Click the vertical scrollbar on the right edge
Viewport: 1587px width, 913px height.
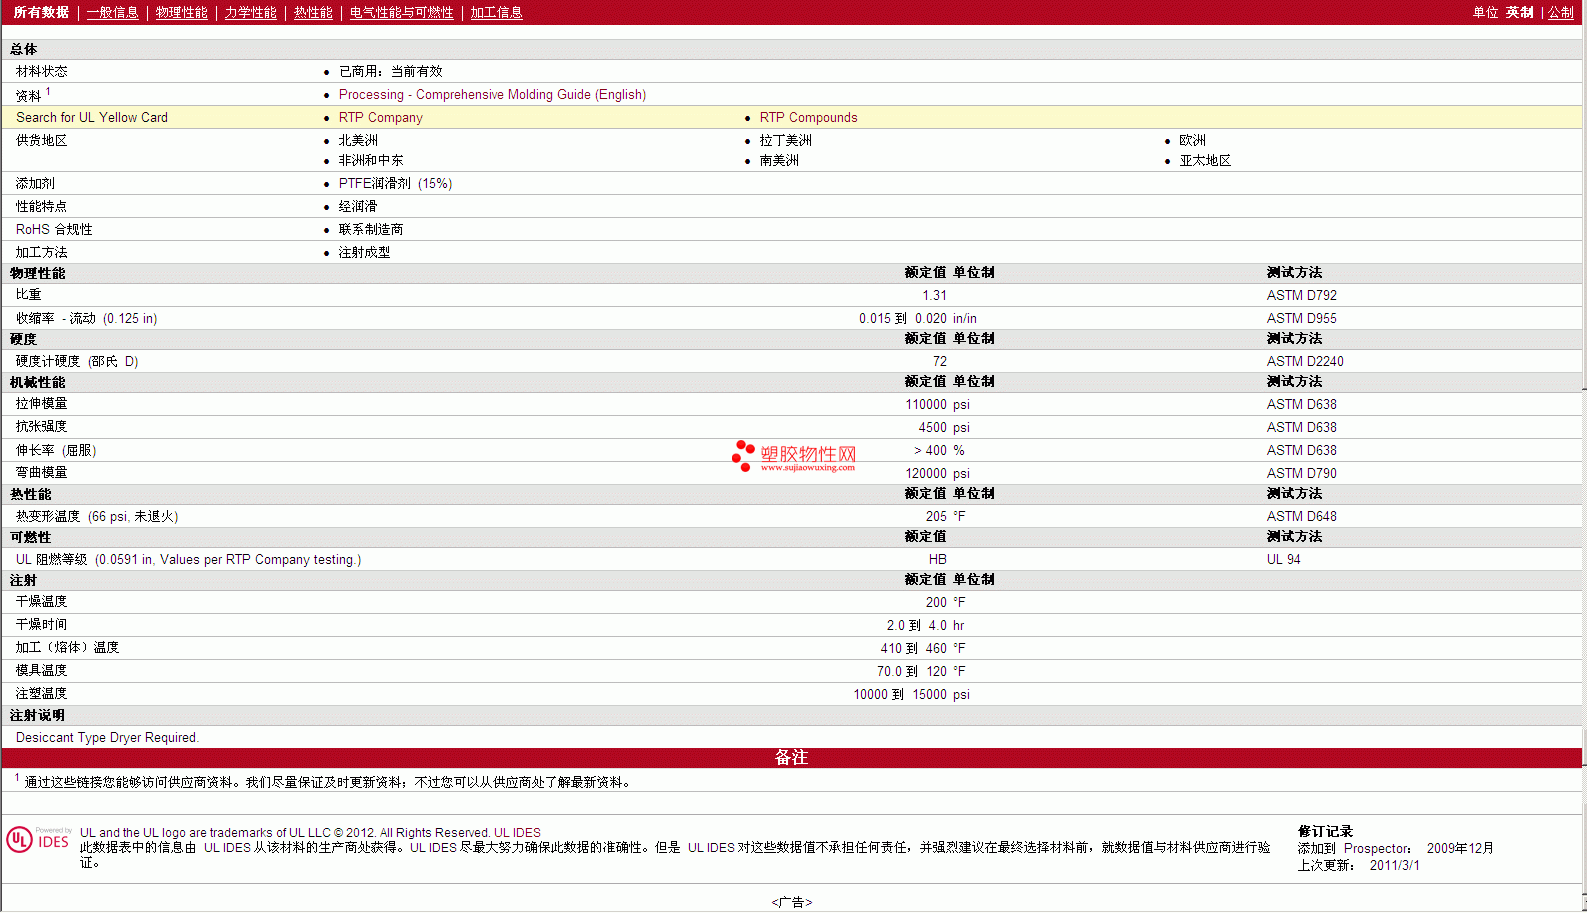click(1584, 456)
